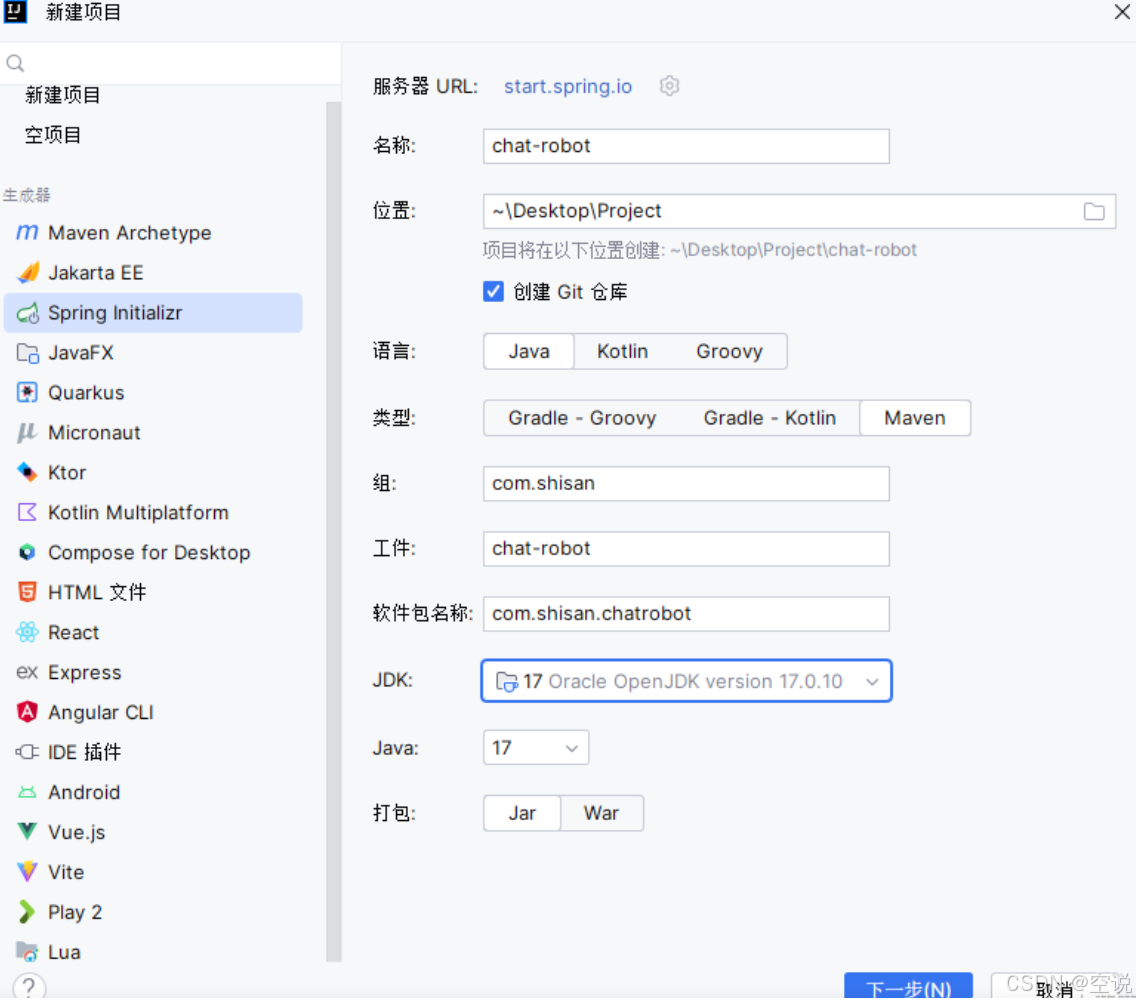Image resolution: width=1136 pixels, height=1003 pixels.
Task: Click the Jakarta EE icon
Action: (x=28, y=272)
